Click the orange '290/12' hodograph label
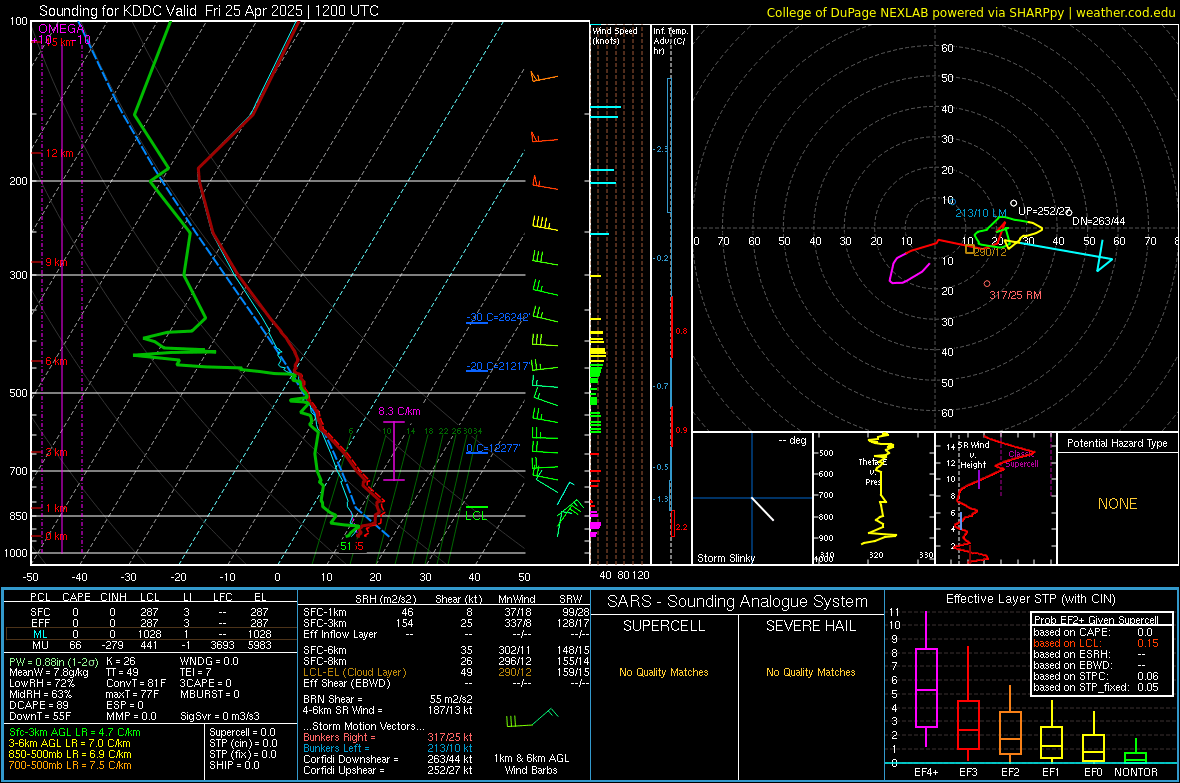This screenshot has width=1180, height=783. coord(990,252)
